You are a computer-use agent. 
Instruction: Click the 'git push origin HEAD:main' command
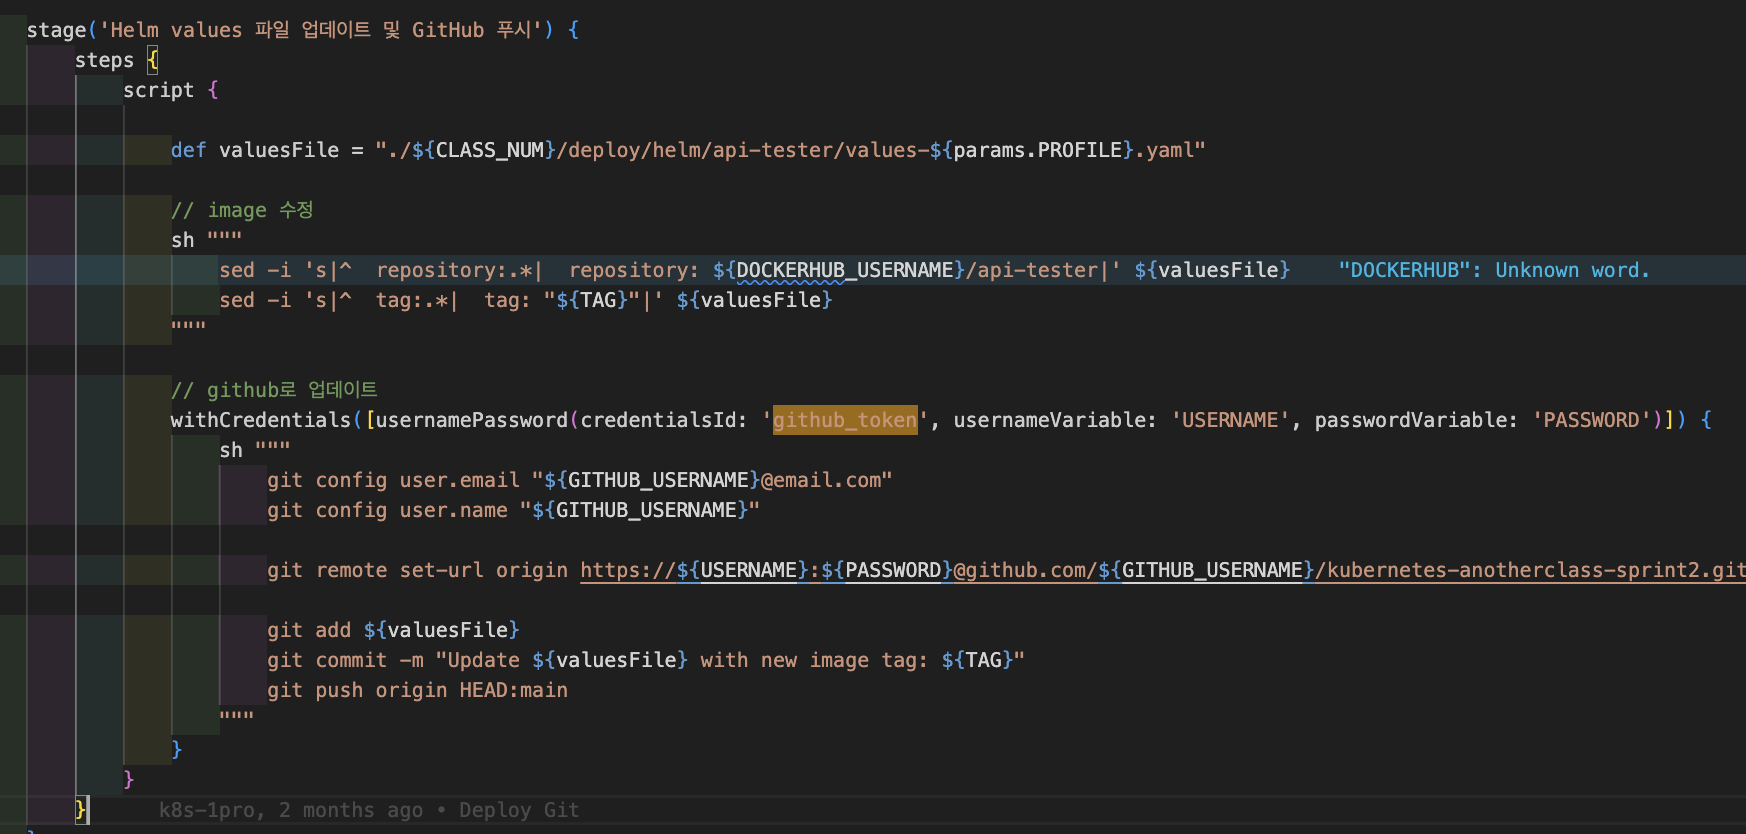point(417,691)
